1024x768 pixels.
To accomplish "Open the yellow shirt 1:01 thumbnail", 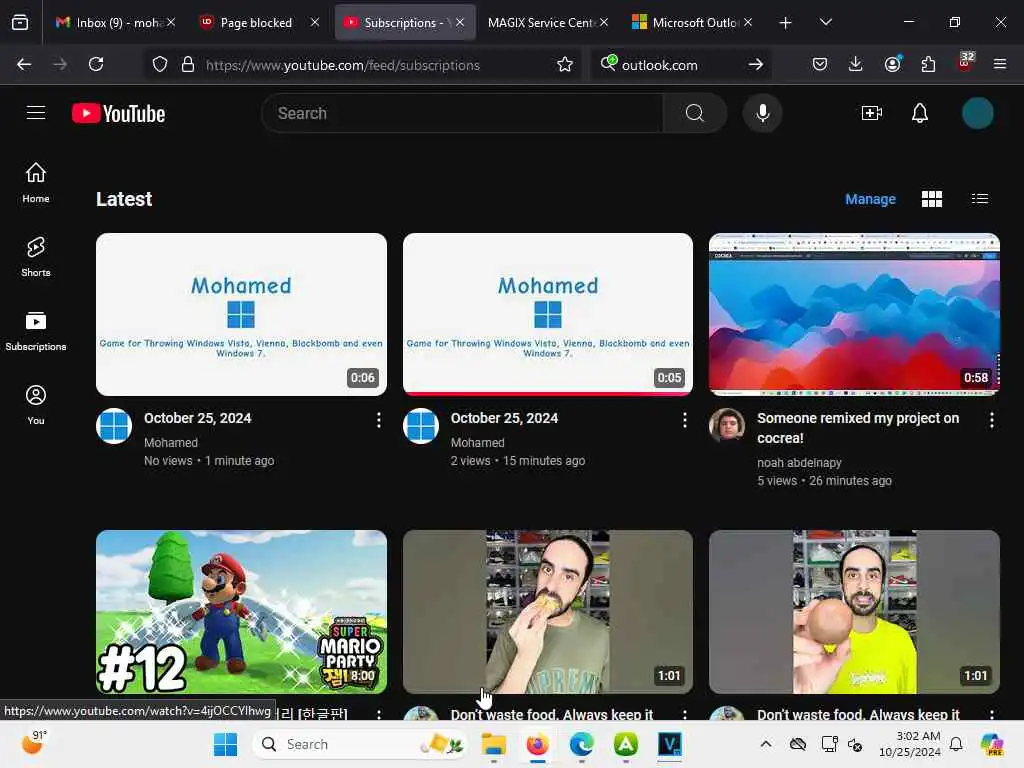I will (854, 611).
